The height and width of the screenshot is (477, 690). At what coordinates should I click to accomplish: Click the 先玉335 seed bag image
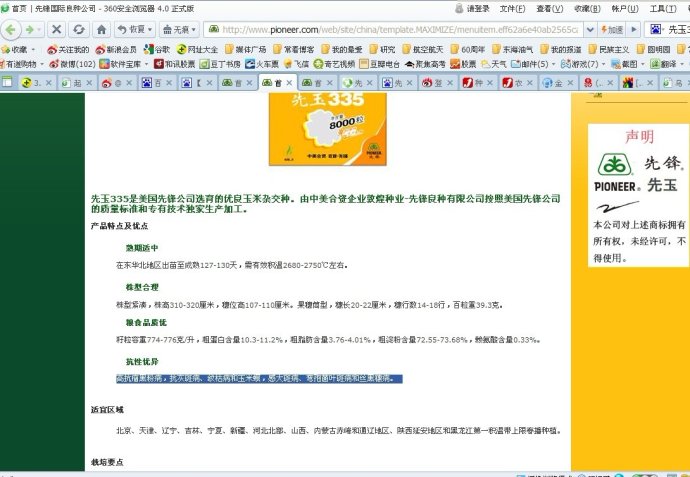328,129
